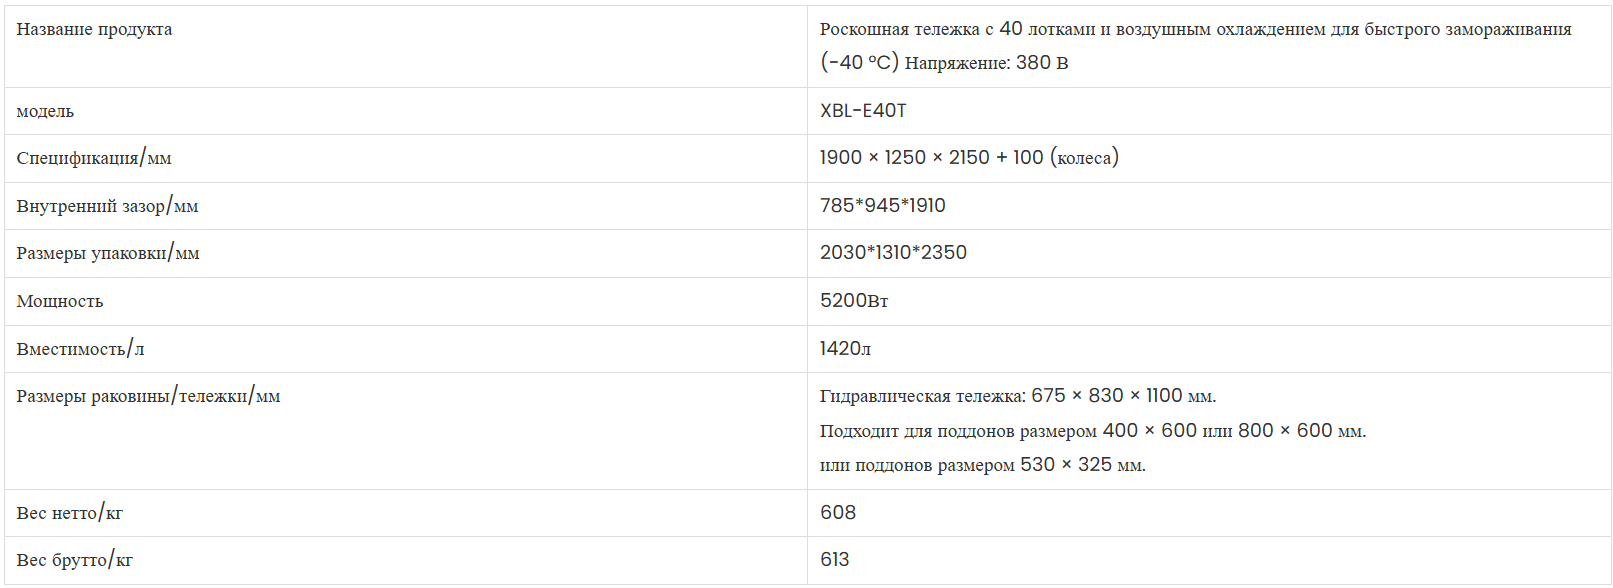Click the 'Вес нетто/кг' label
Viewport: 1613px width, 588px height.
click(x=70, y=513)
